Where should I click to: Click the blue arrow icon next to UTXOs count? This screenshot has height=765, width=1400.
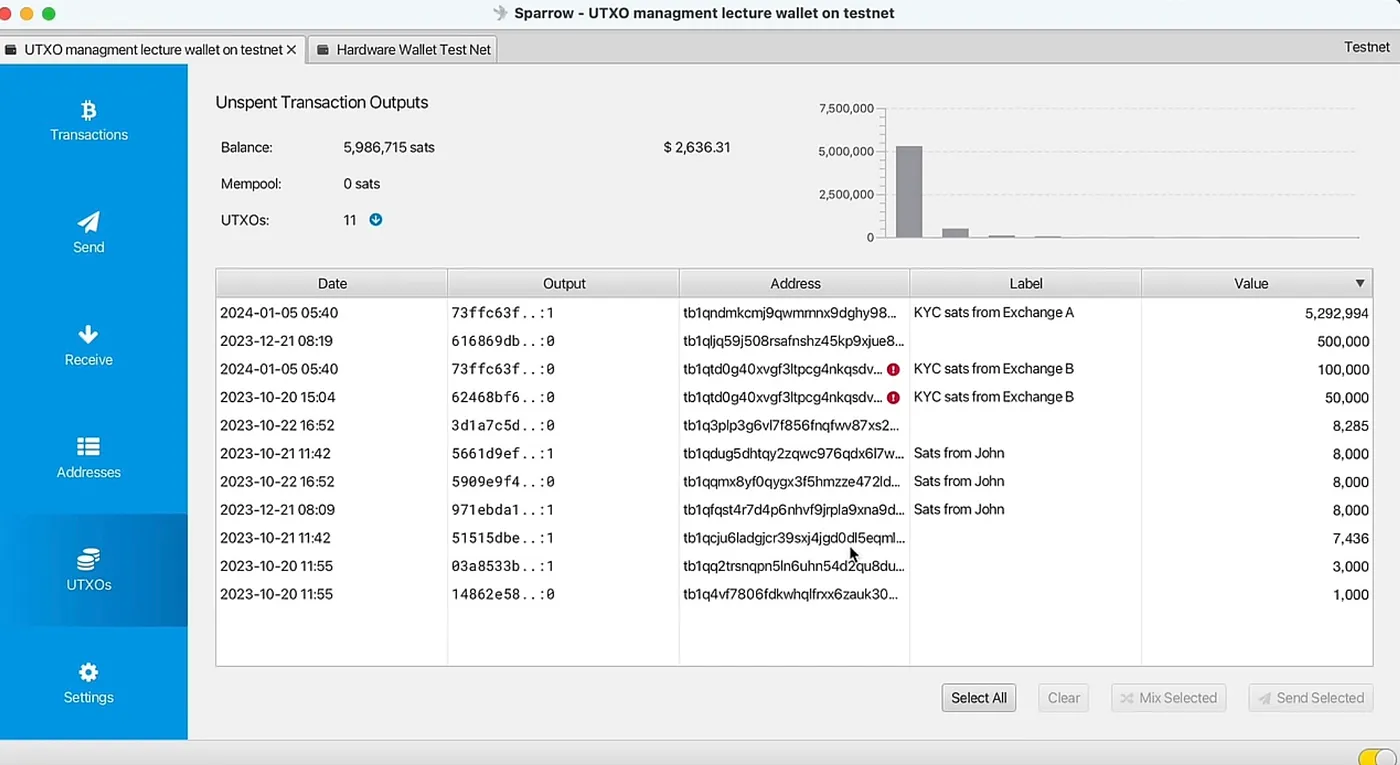(376, 220)
